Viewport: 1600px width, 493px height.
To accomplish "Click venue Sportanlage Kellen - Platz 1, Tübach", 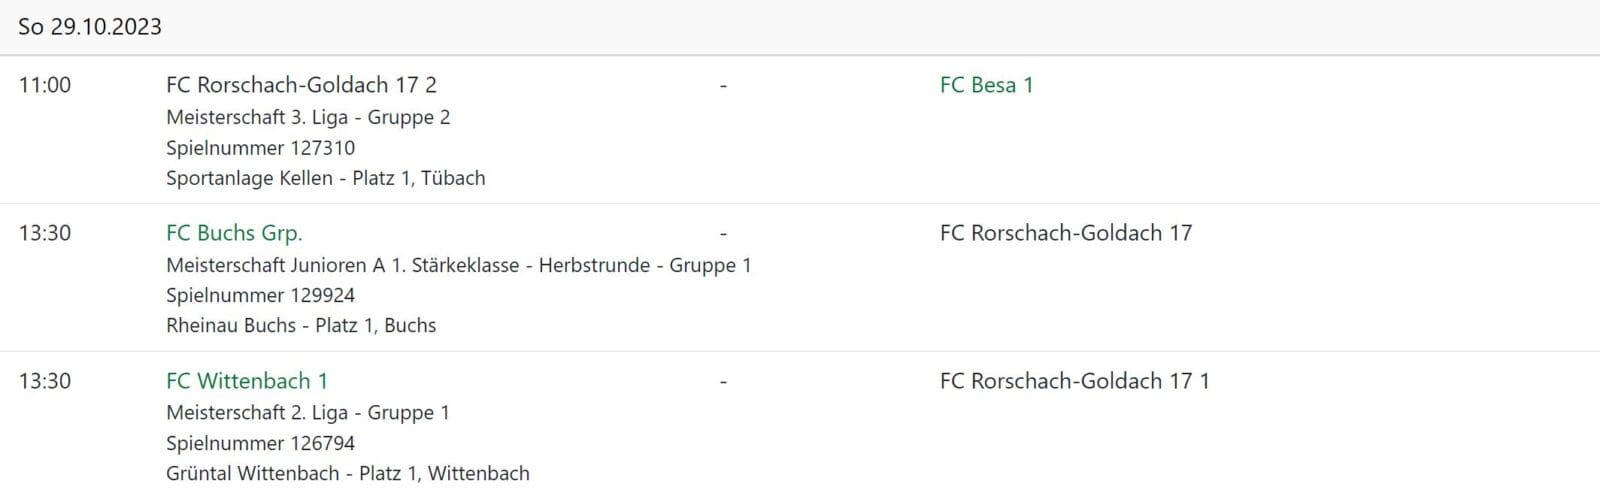I will pos(325,178).
